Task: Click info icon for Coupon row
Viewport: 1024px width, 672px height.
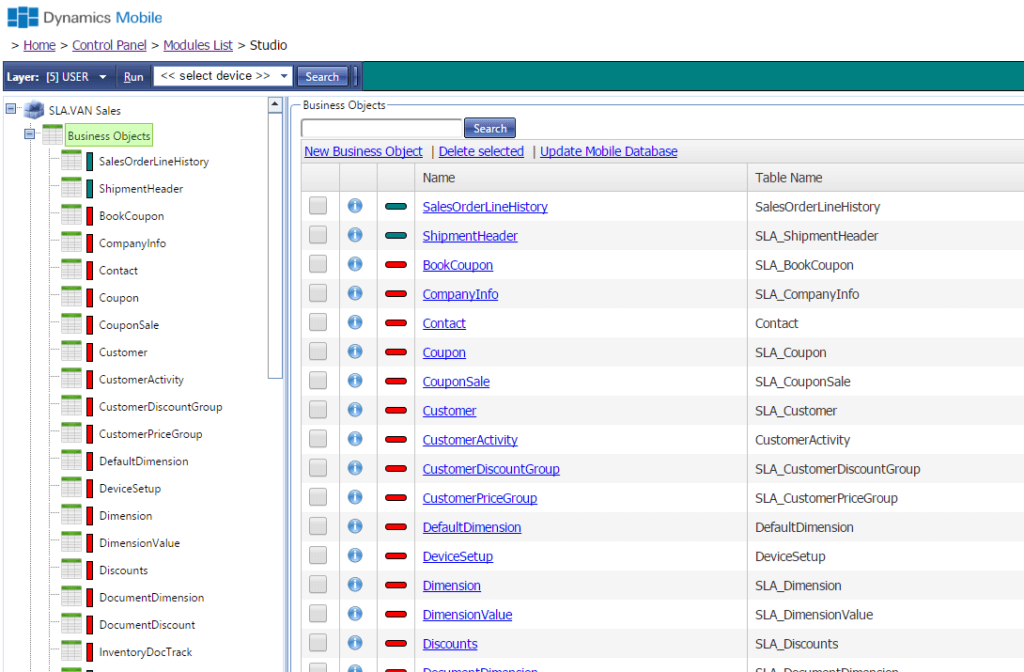Action: coord(355,352)
